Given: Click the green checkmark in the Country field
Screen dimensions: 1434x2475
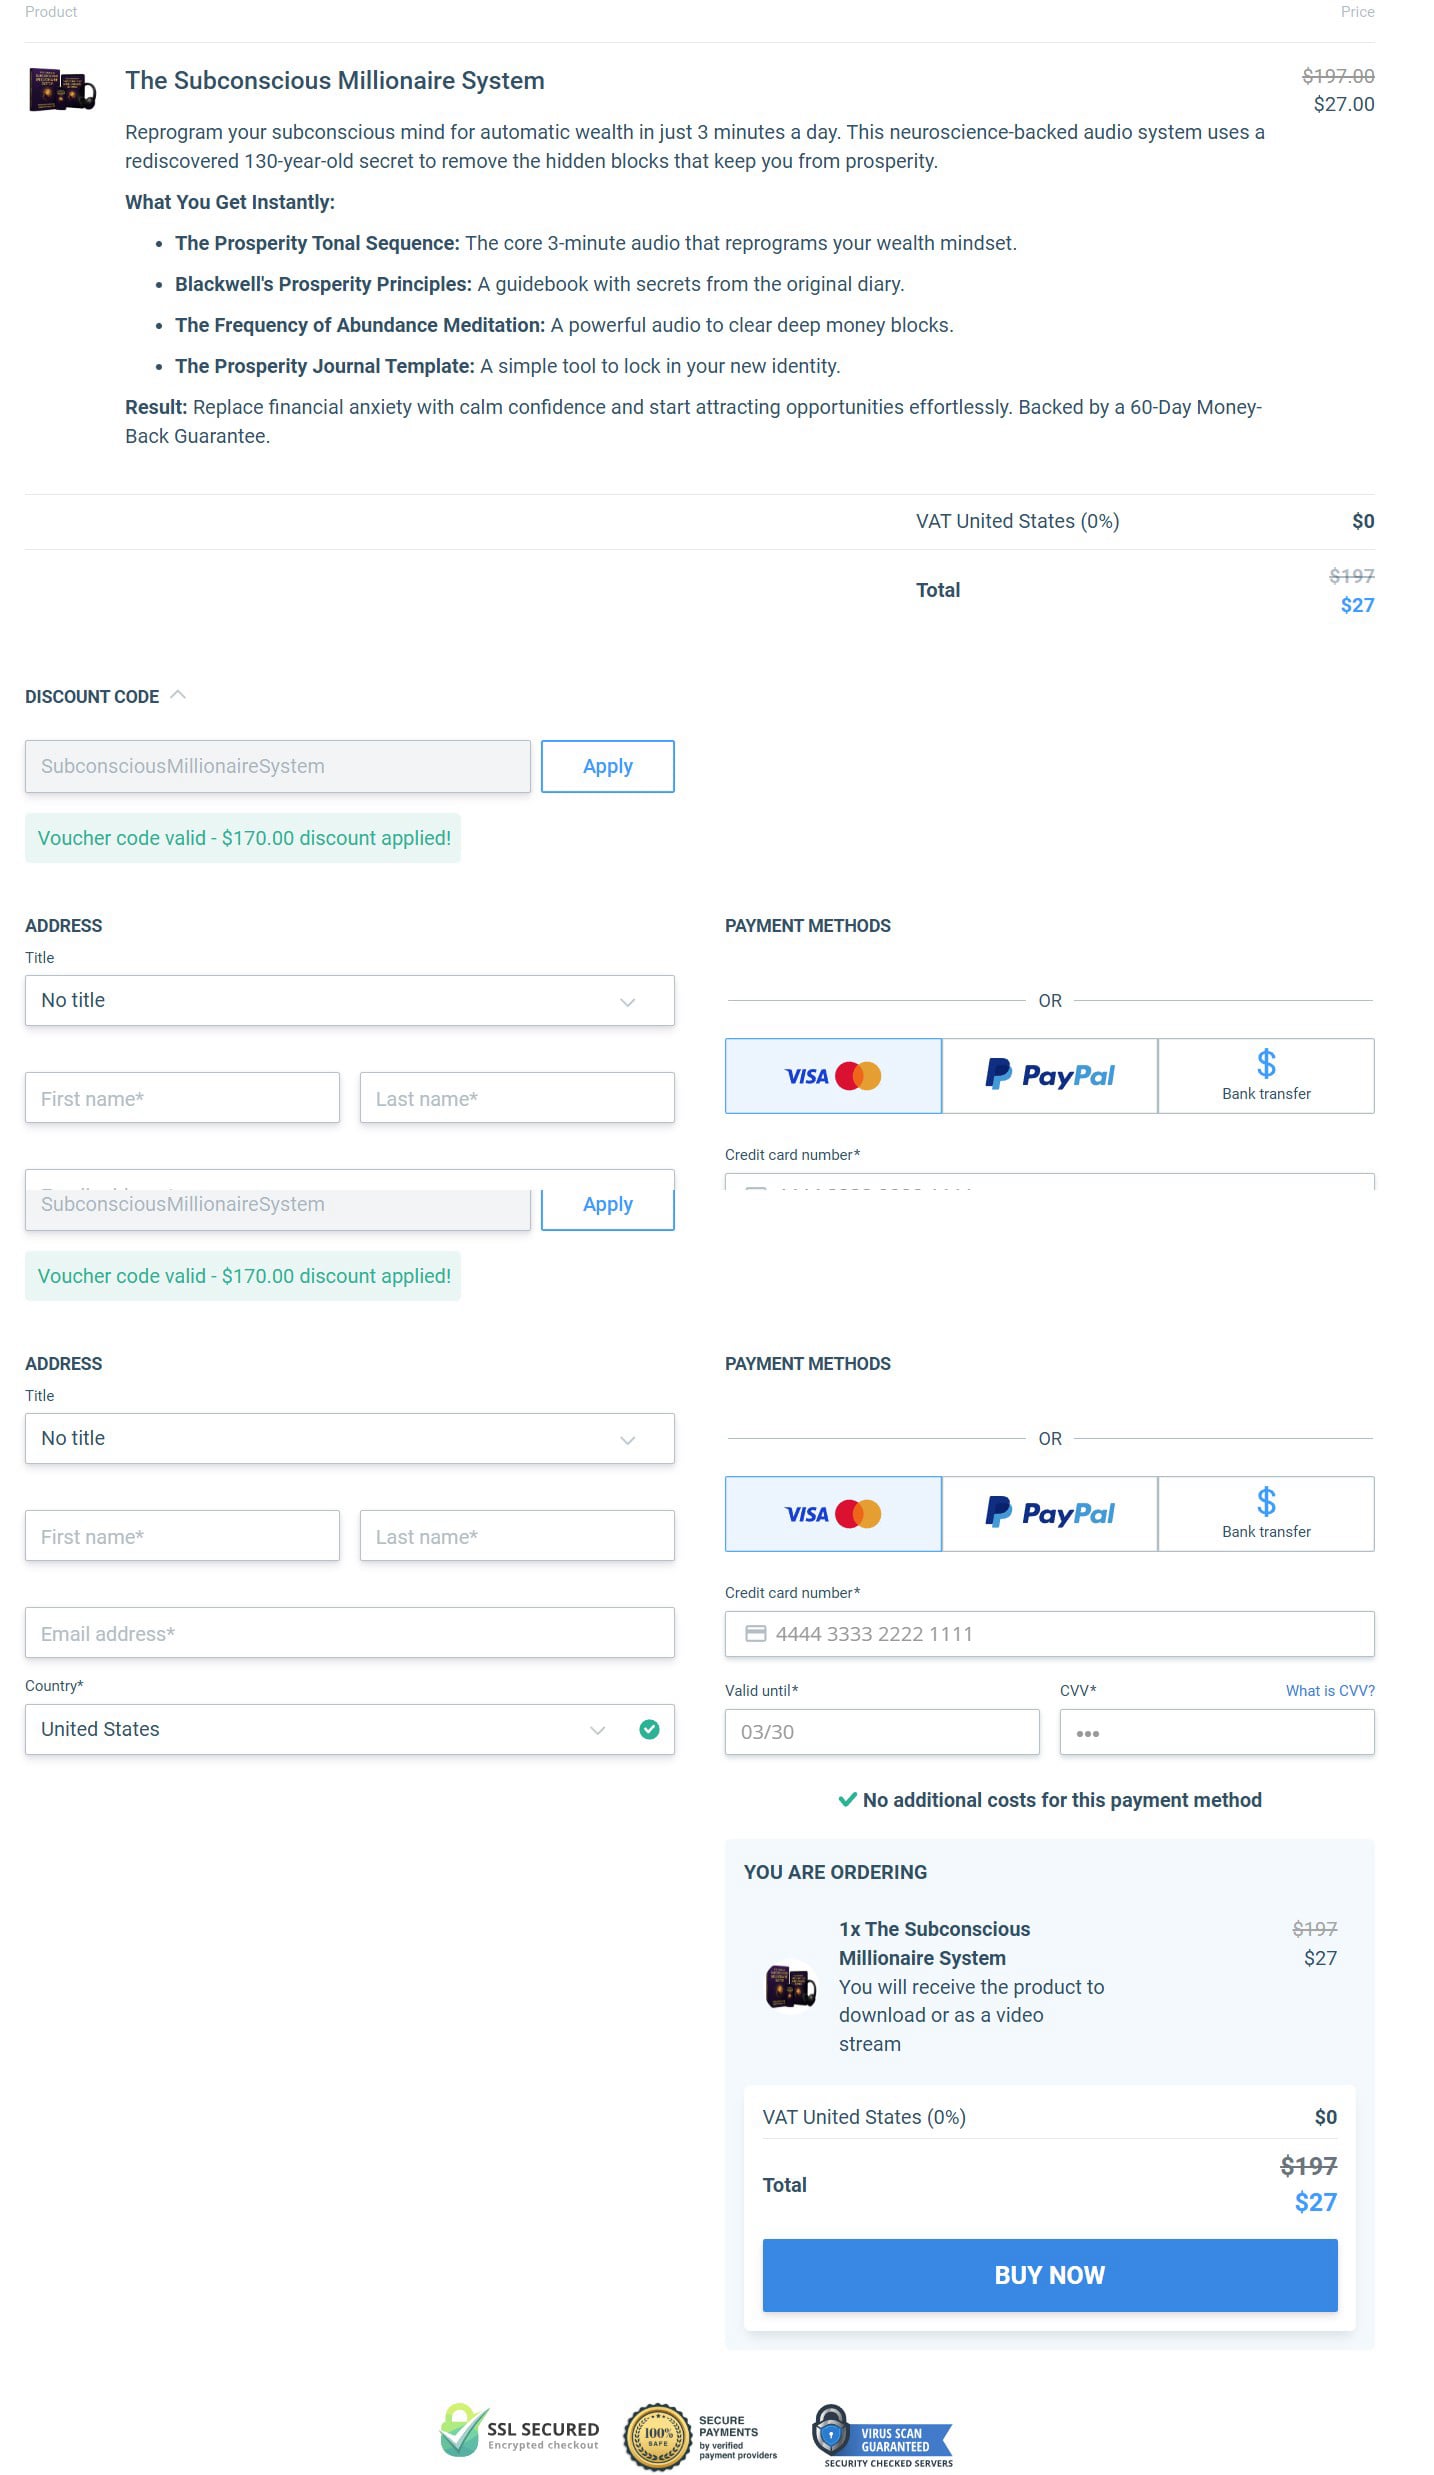Looking at the screenshot, I should pos(649,1729).
